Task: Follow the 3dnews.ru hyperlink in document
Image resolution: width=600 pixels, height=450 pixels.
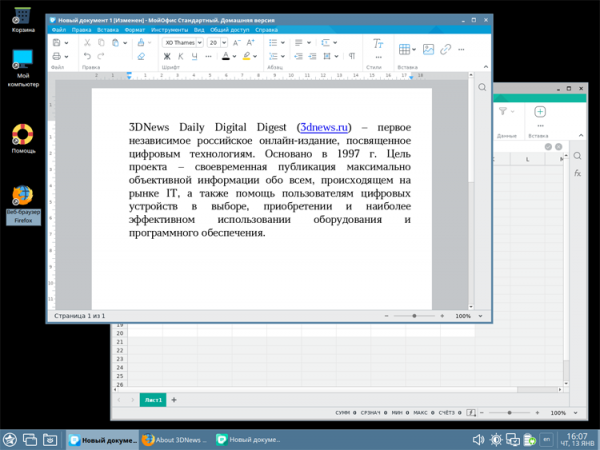Action: click(x=324, y=127)
